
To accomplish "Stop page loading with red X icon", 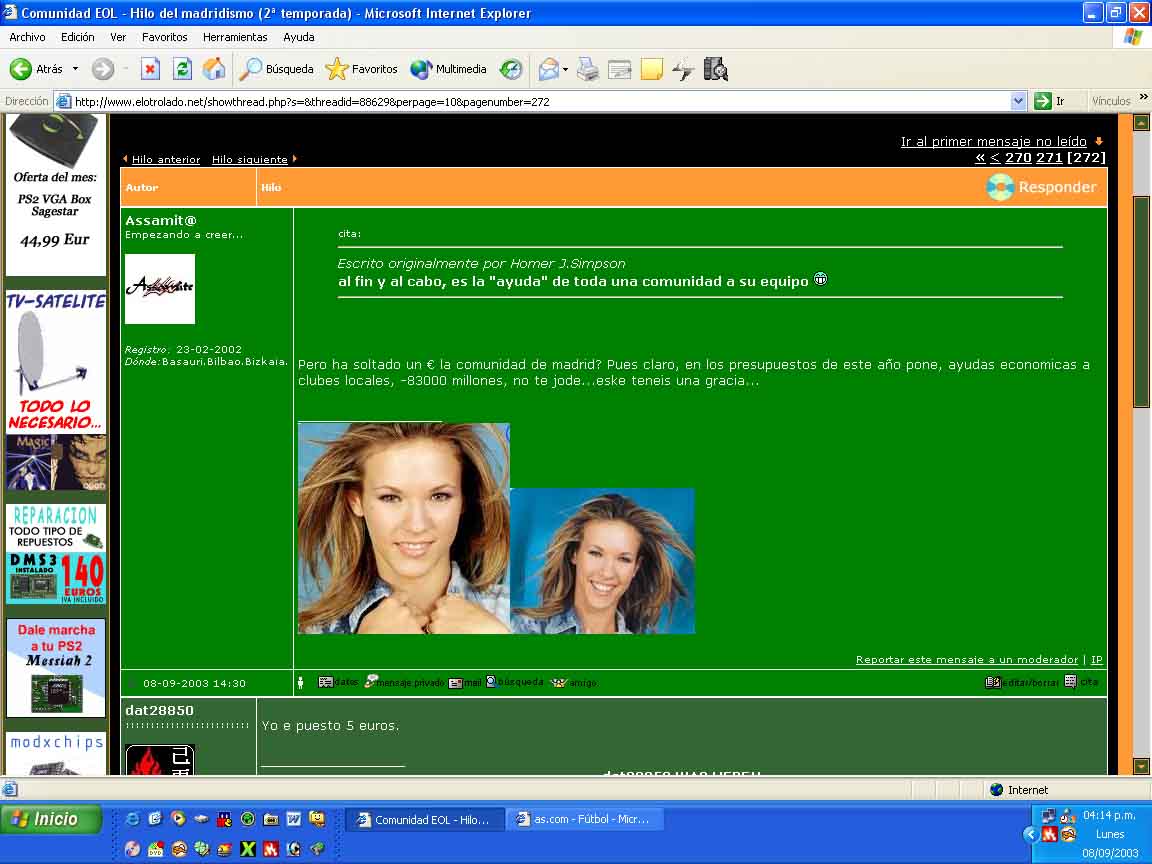I will [x=150, y=69].
